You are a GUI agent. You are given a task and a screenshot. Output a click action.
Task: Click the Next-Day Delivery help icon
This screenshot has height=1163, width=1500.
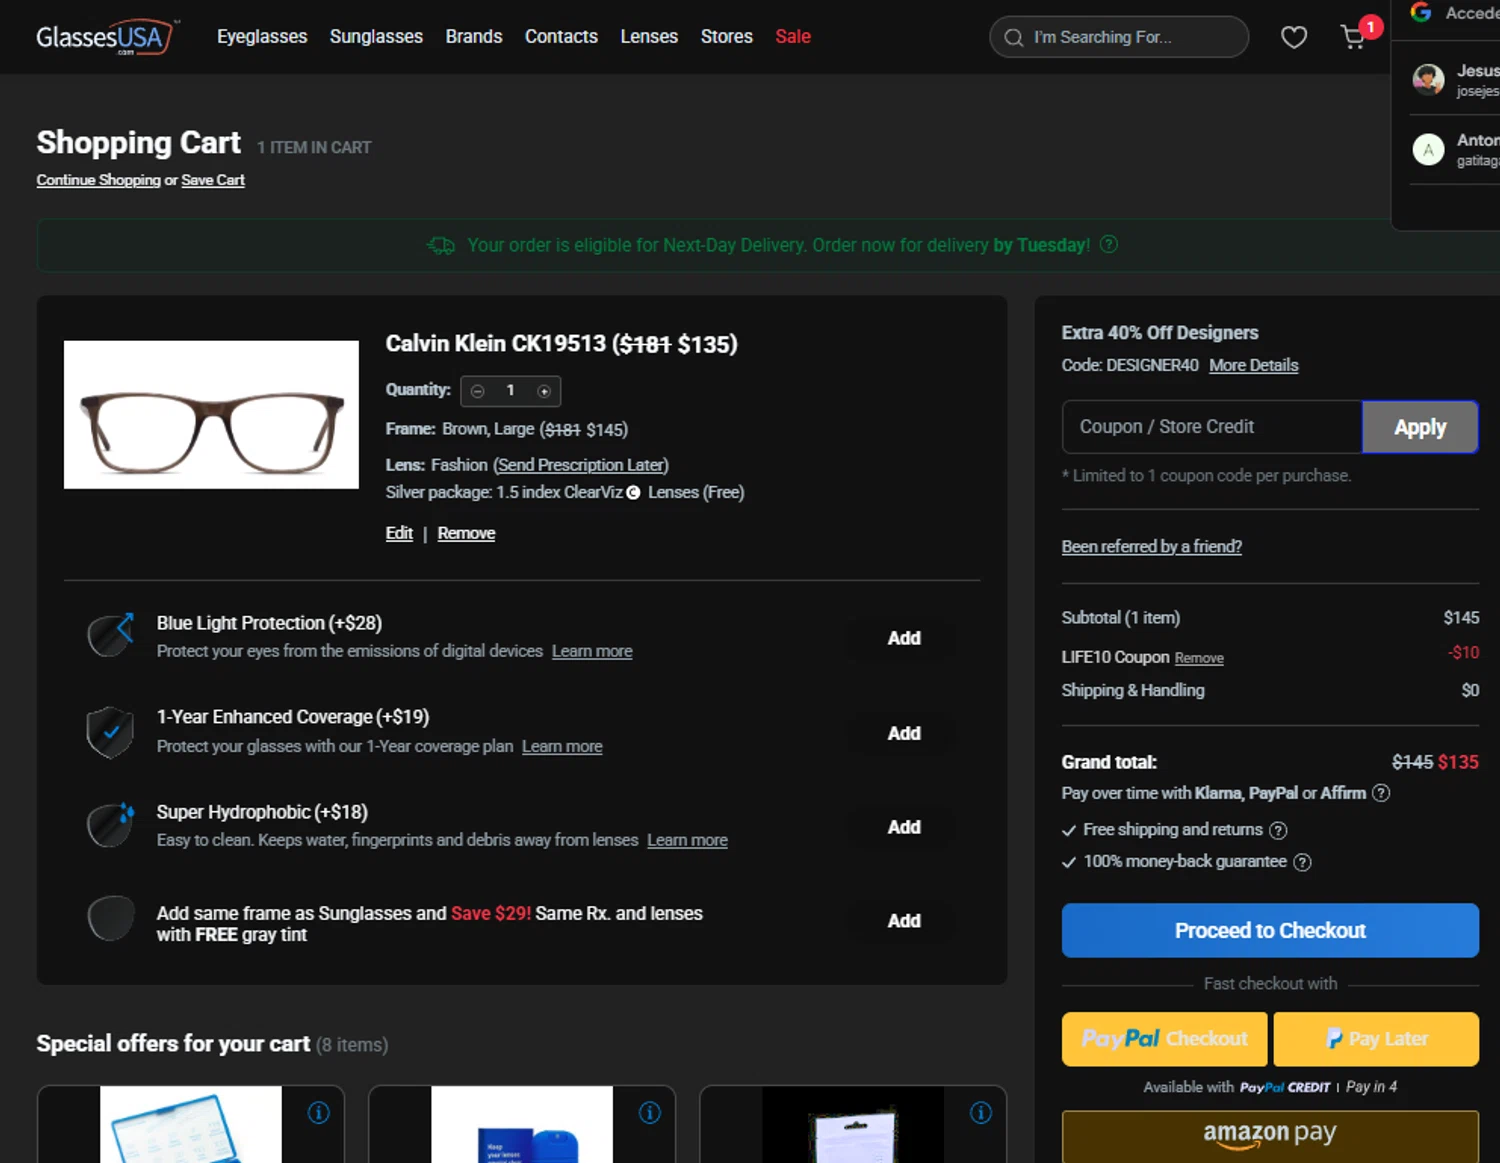click(1109, 245)
